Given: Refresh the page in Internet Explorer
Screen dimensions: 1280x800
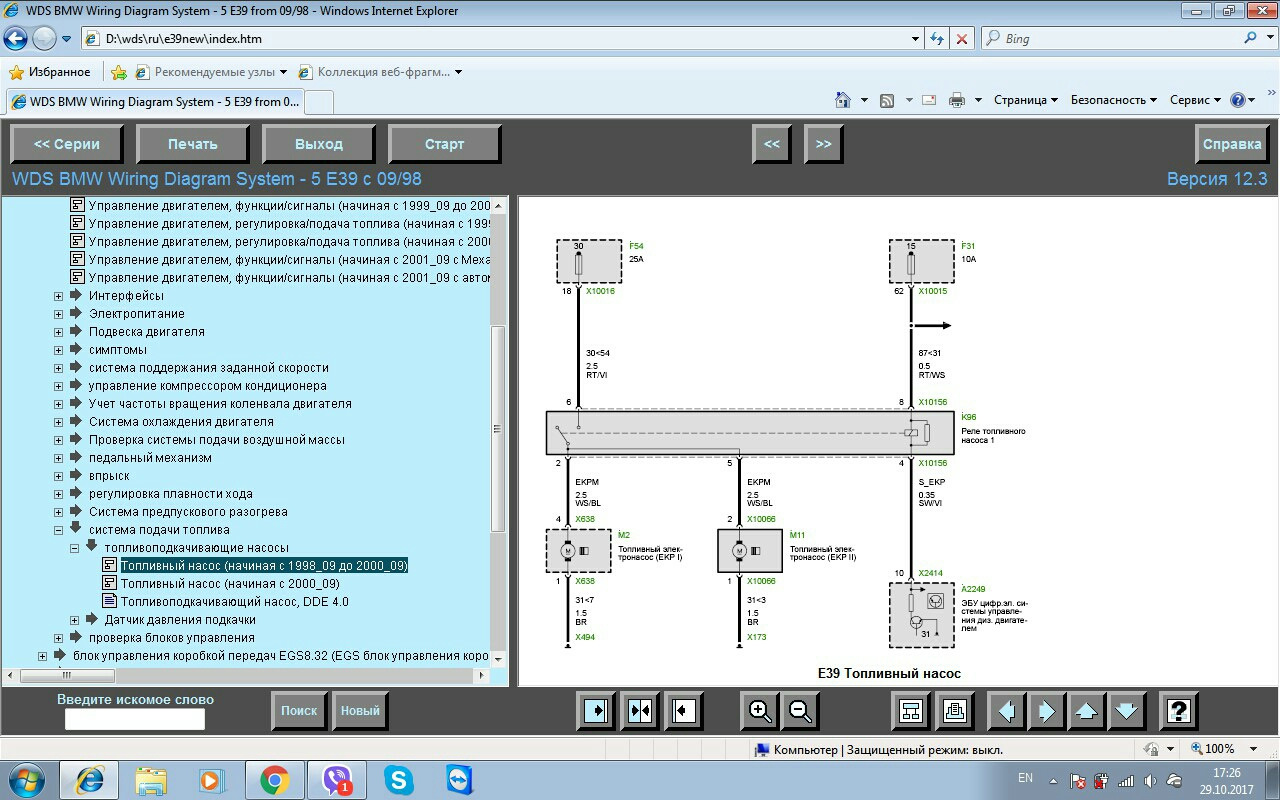Looking at the screenshot, I should click(937, 39).
